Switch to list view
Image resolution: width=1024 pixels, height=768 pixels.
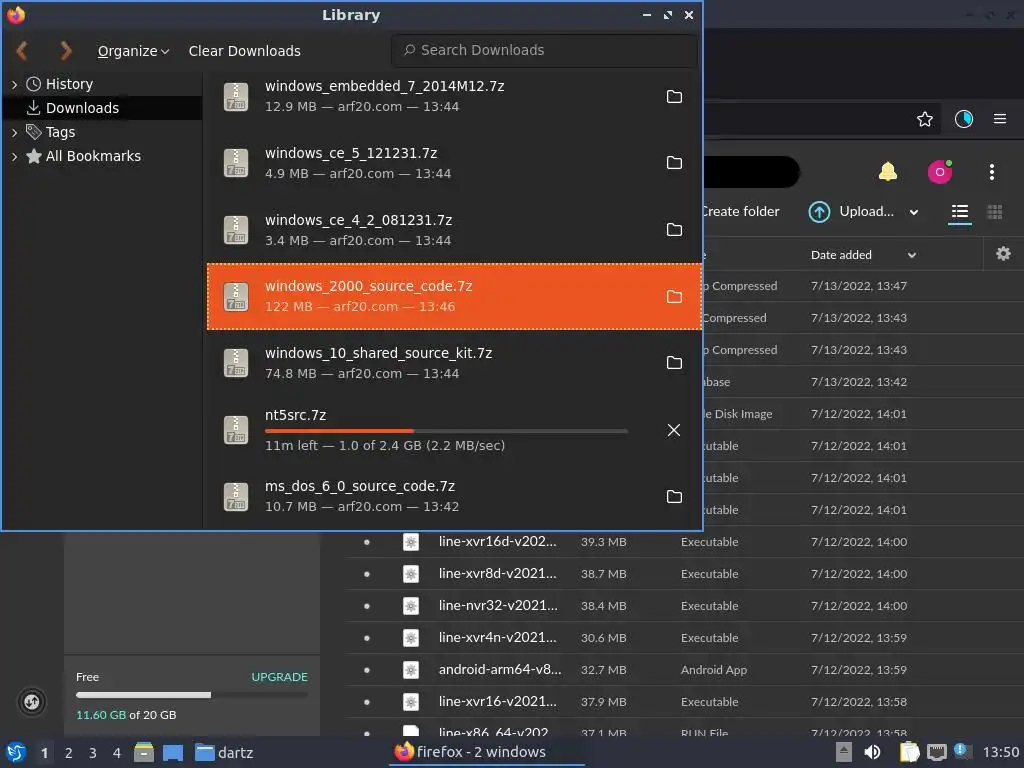click(x=959, y=212)
